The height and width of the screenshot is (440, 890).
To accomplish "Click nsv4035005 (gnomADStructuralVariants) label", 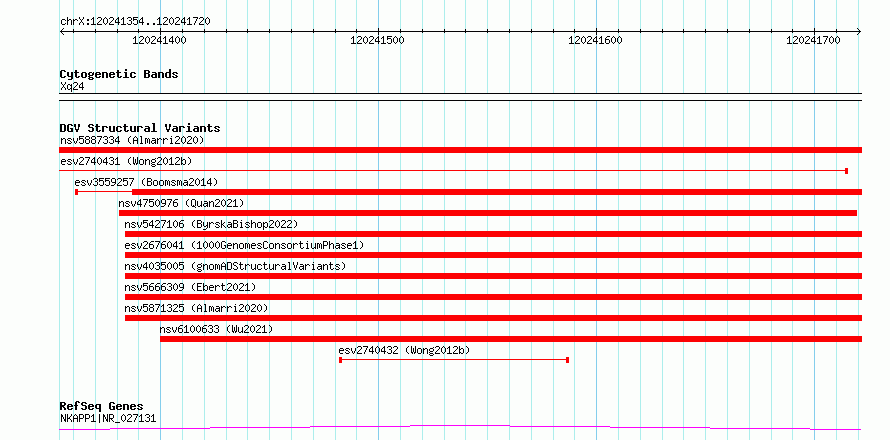I will click(x=235, y=266).
